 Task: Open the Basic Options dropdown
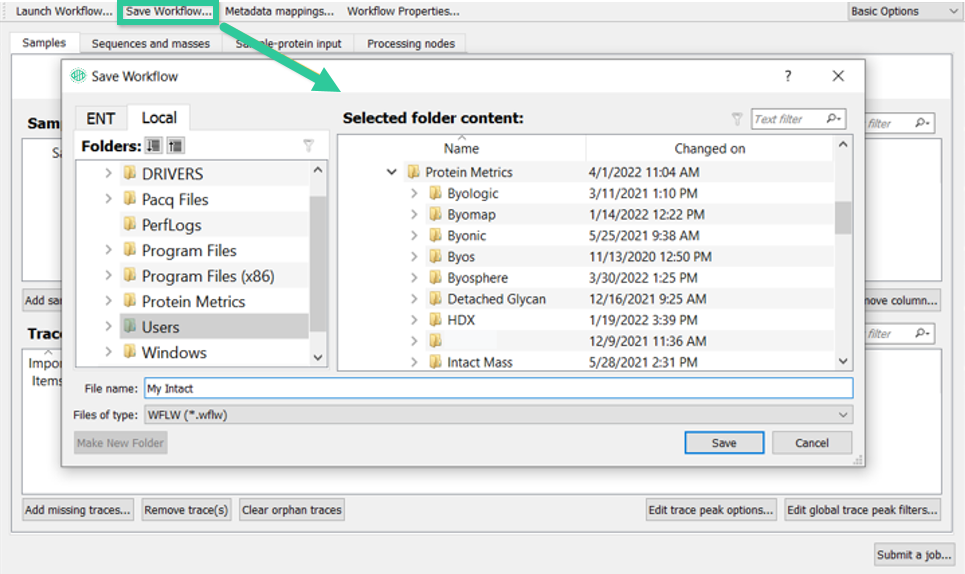(x=903, y=11)
